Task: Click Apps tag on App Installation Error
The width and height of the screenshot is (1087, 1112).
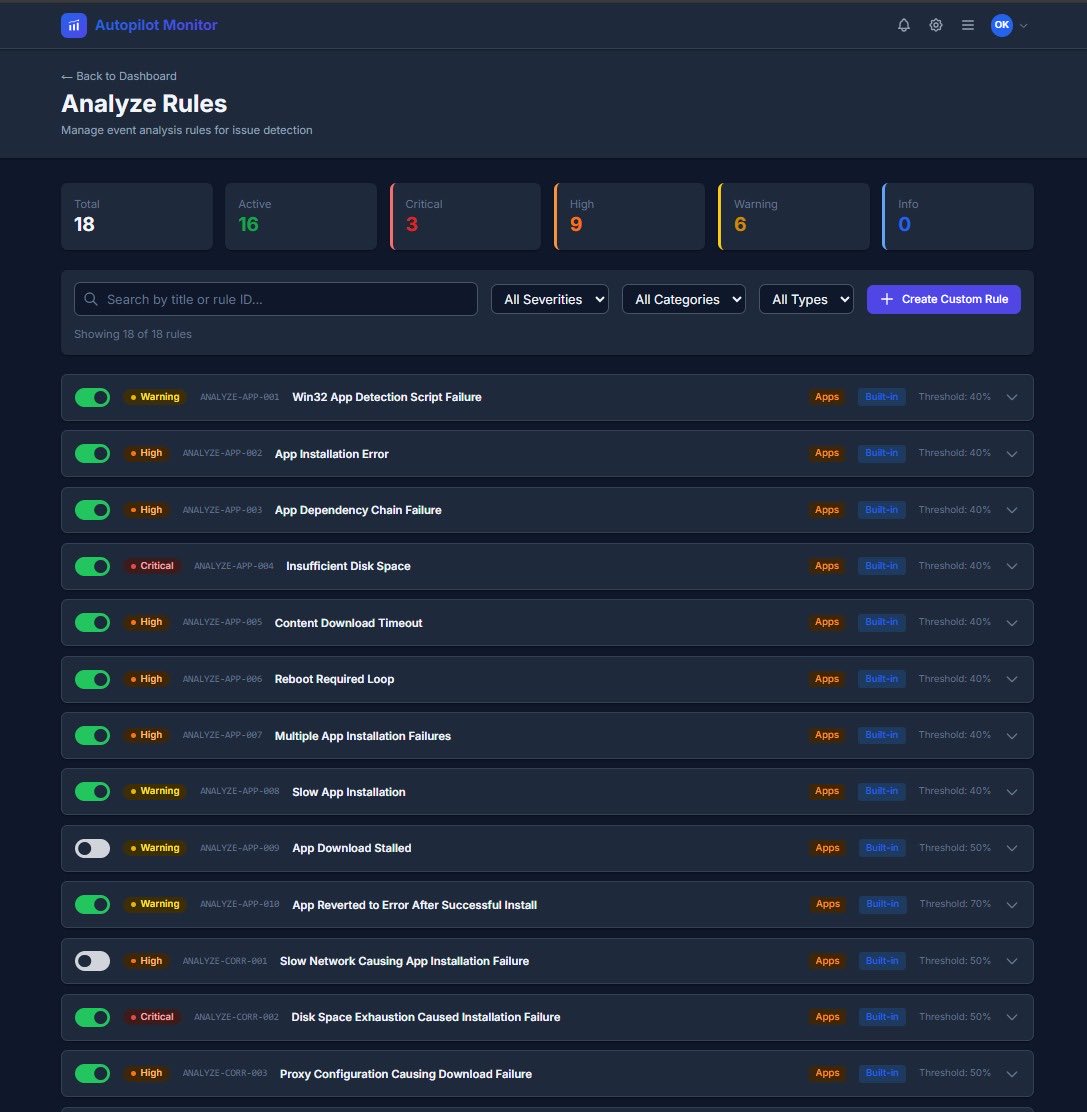Action: pos(827,452)
